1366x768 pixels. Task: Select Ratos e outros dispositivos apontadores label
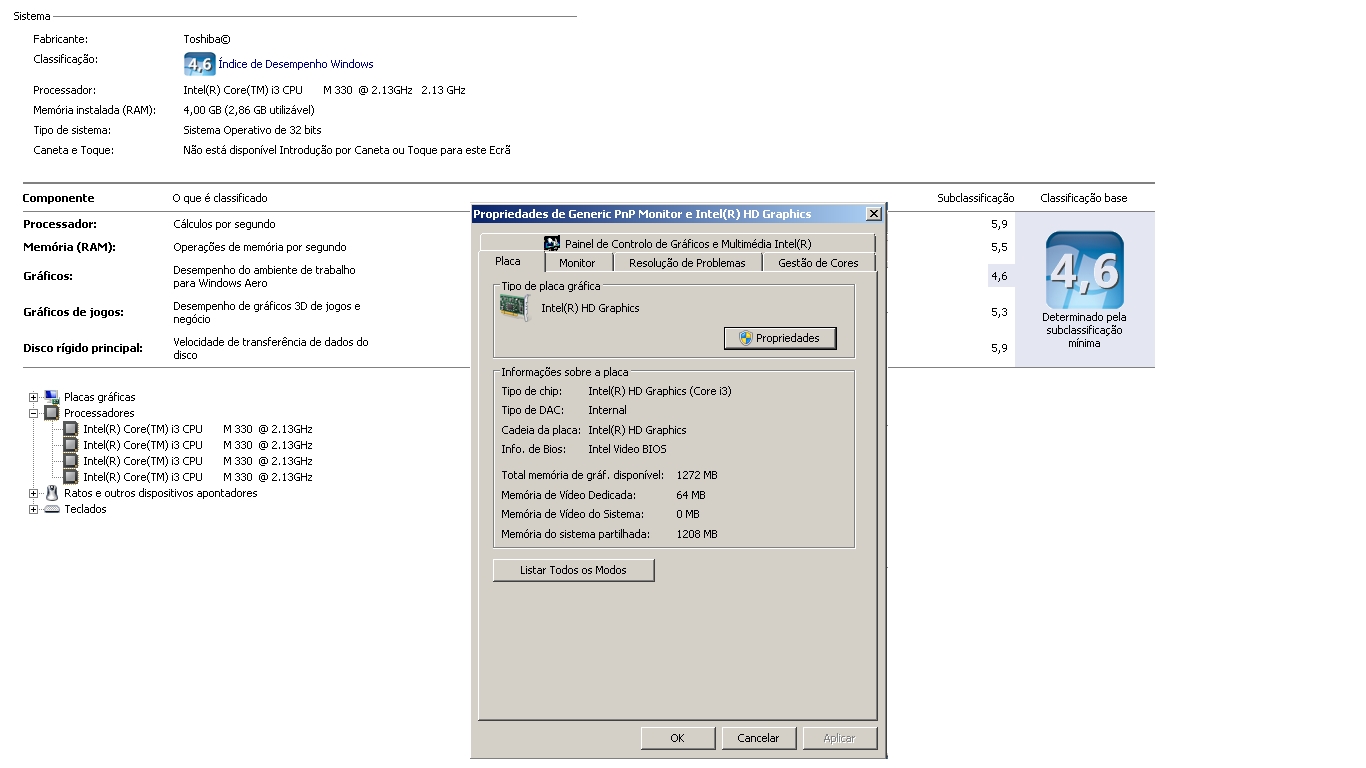[x=161, y=493]
